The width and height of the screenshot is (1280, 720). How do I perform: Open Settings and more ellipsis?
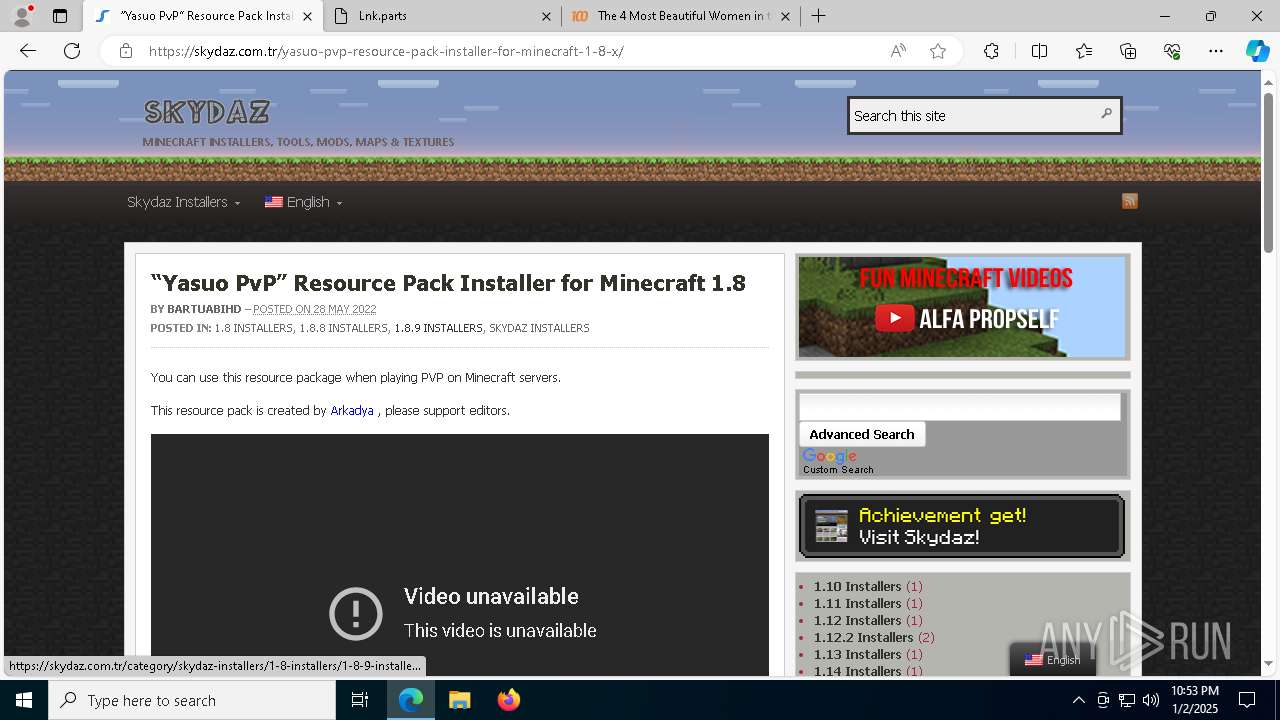coord(1216,51)
